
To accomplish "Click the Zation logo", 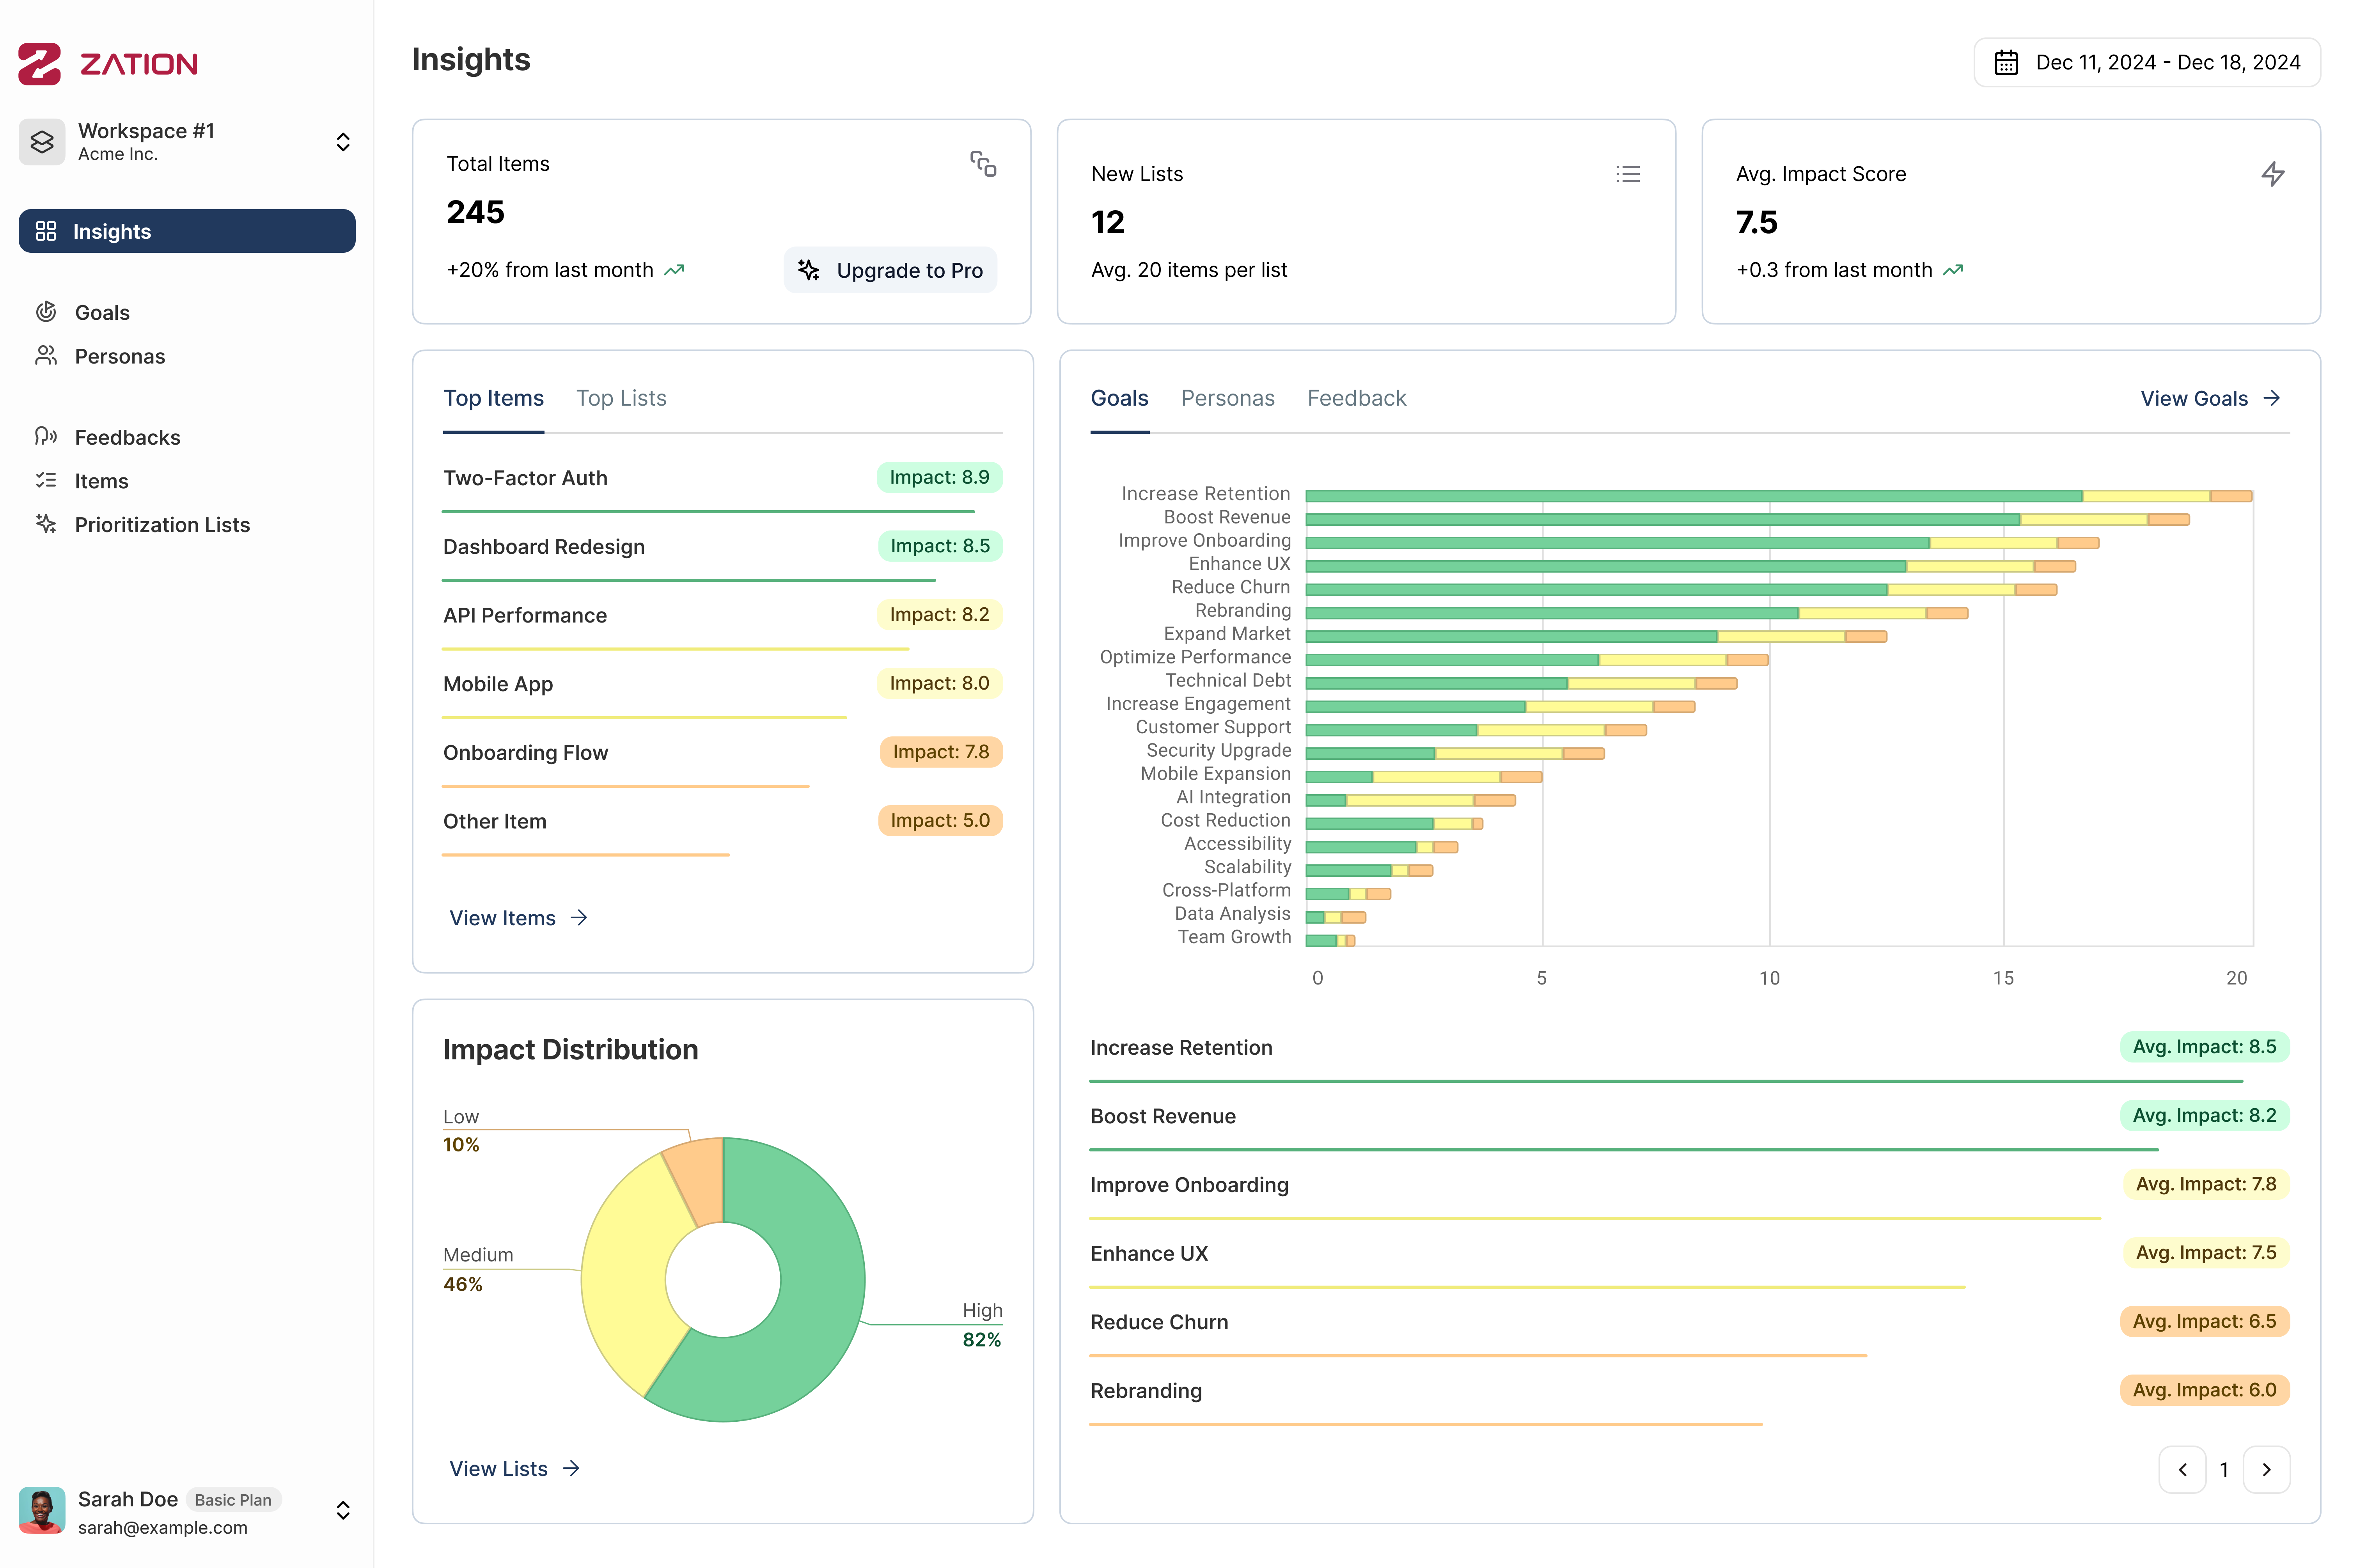I will click(x=108, y=63).
